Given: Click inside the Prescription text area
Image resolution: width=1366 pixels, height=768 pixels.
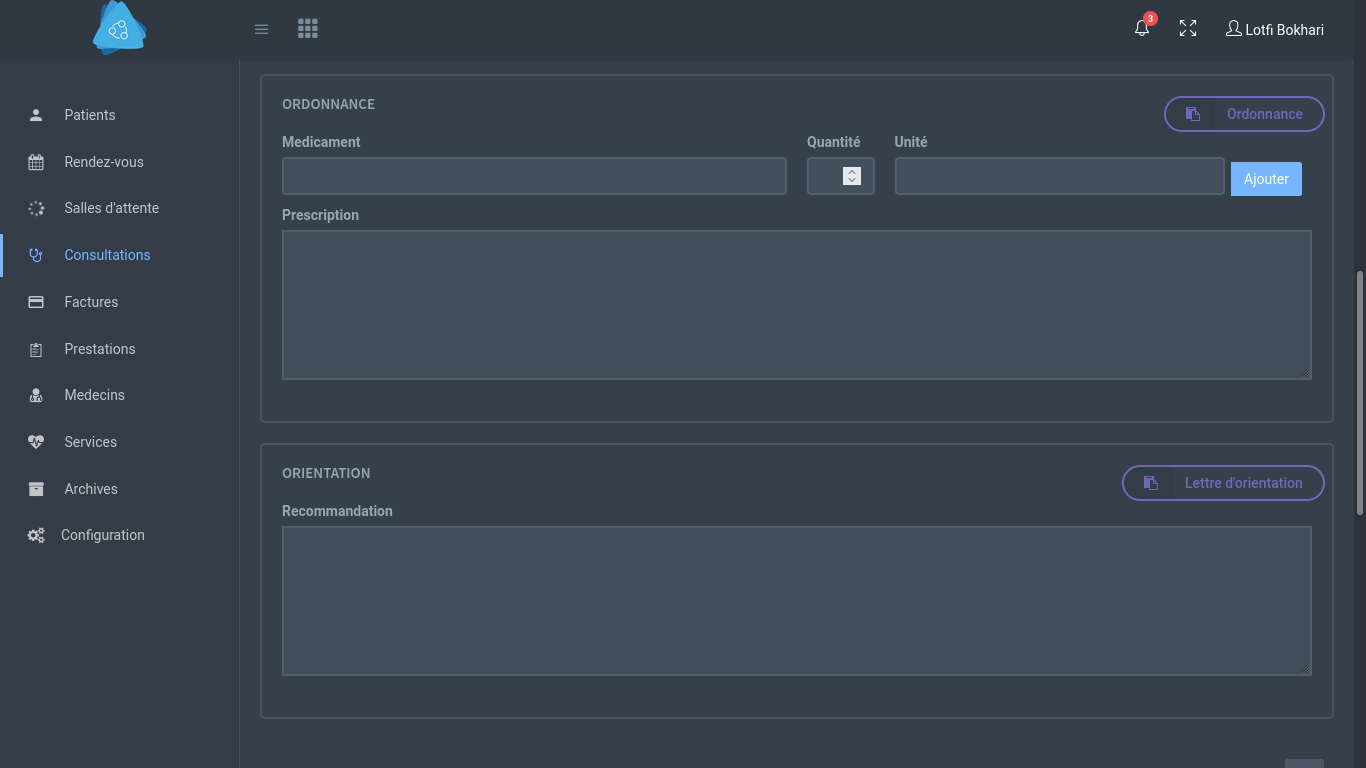Looking at the screenshot, I should [x=796, y=305].
